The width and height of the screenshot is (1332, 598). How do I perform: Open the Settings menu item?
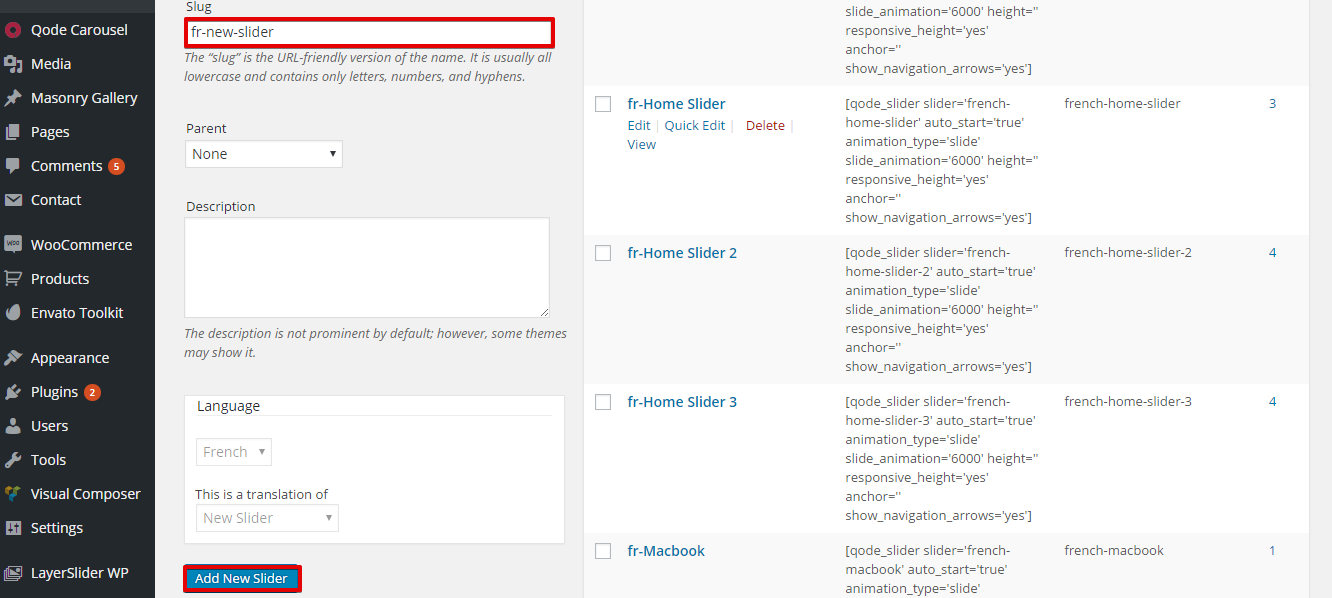(x=57, y=528)
